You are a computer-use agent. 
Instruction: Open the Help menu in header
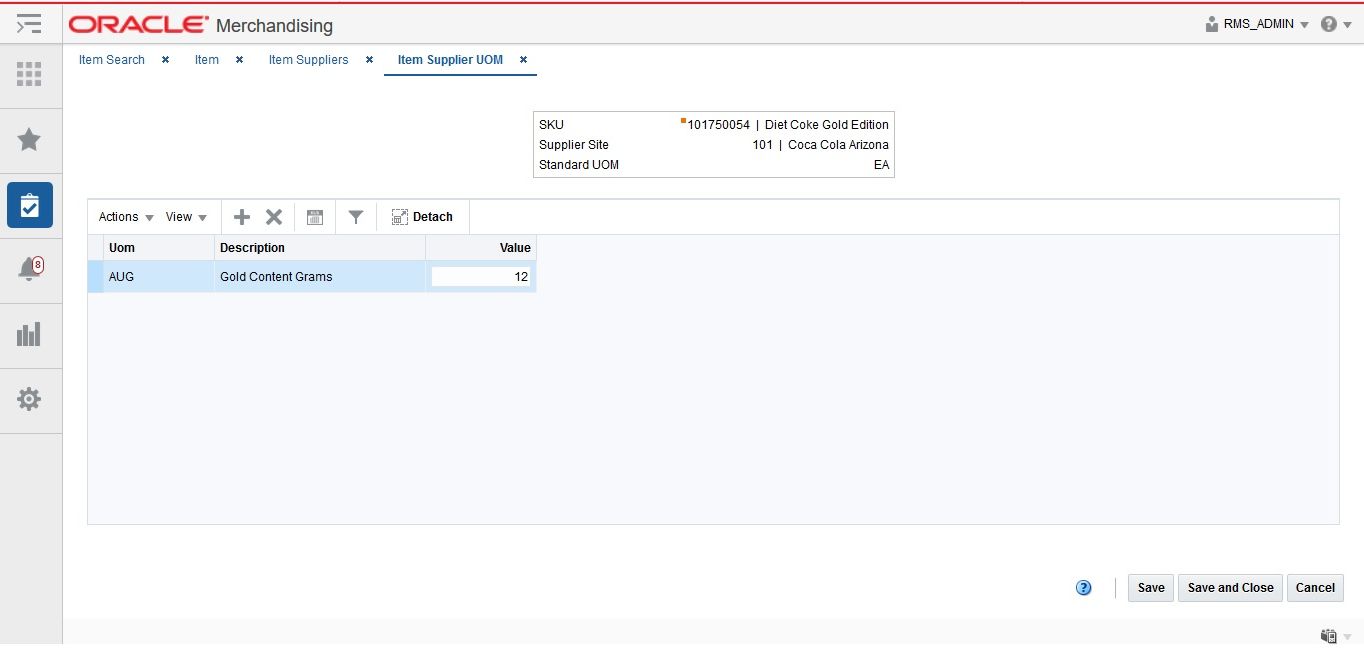(x=1336, y=24)
